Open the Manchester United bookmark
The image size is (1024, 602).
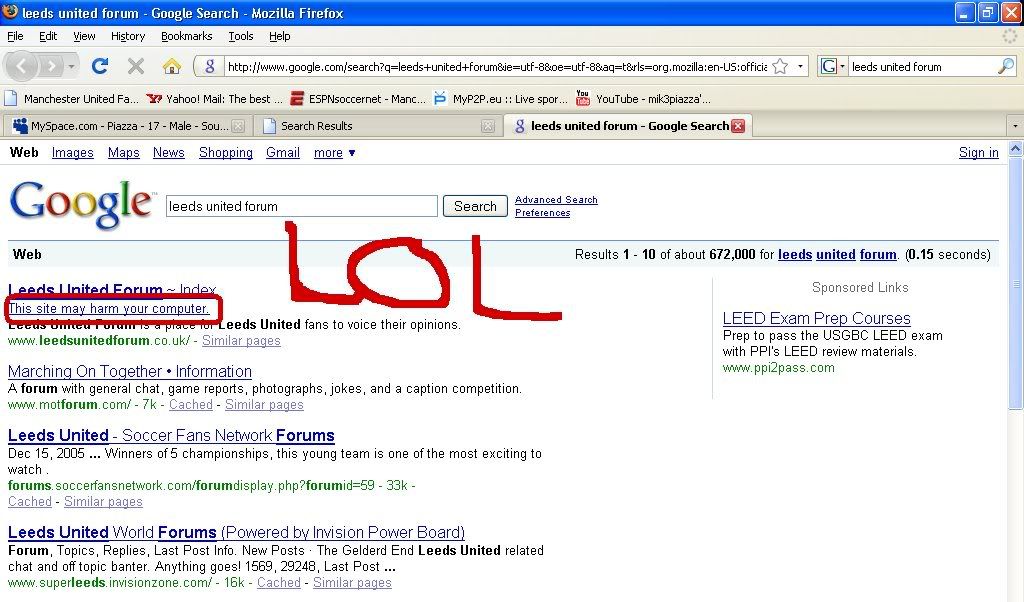pyautogui.click(x=72, y=99)
